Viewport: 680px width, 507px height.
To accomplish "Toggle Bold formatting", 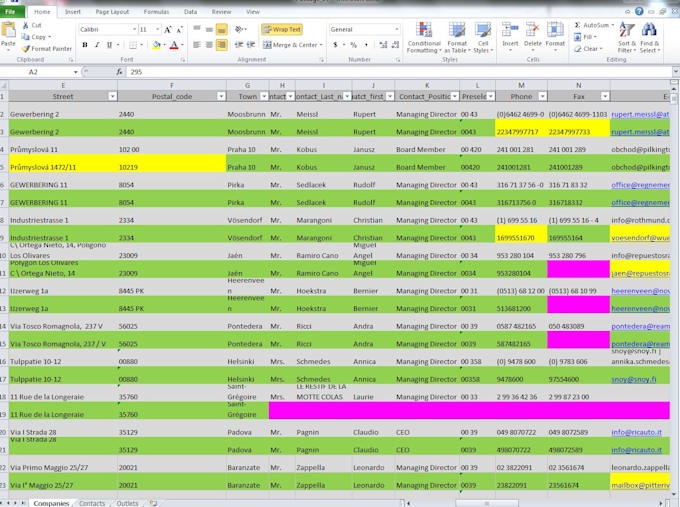I will (85, 45).
